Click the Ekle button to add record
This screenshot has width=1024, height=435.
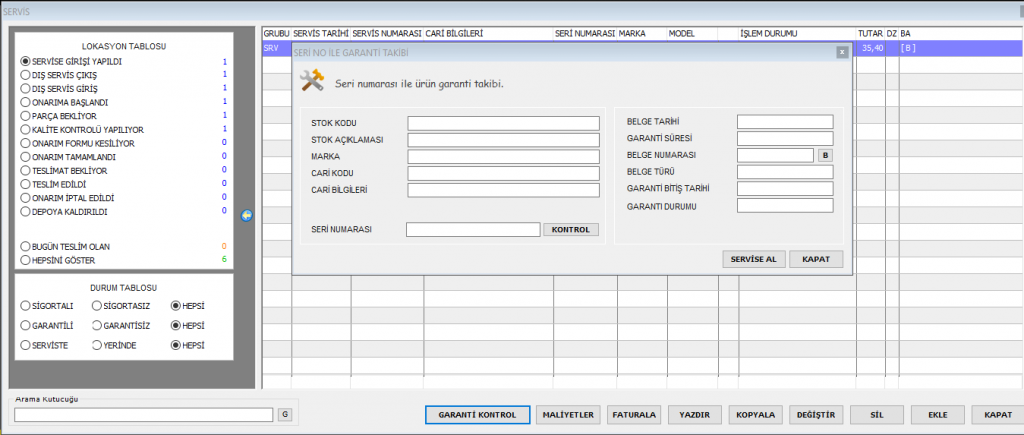[x=937, y=414]
